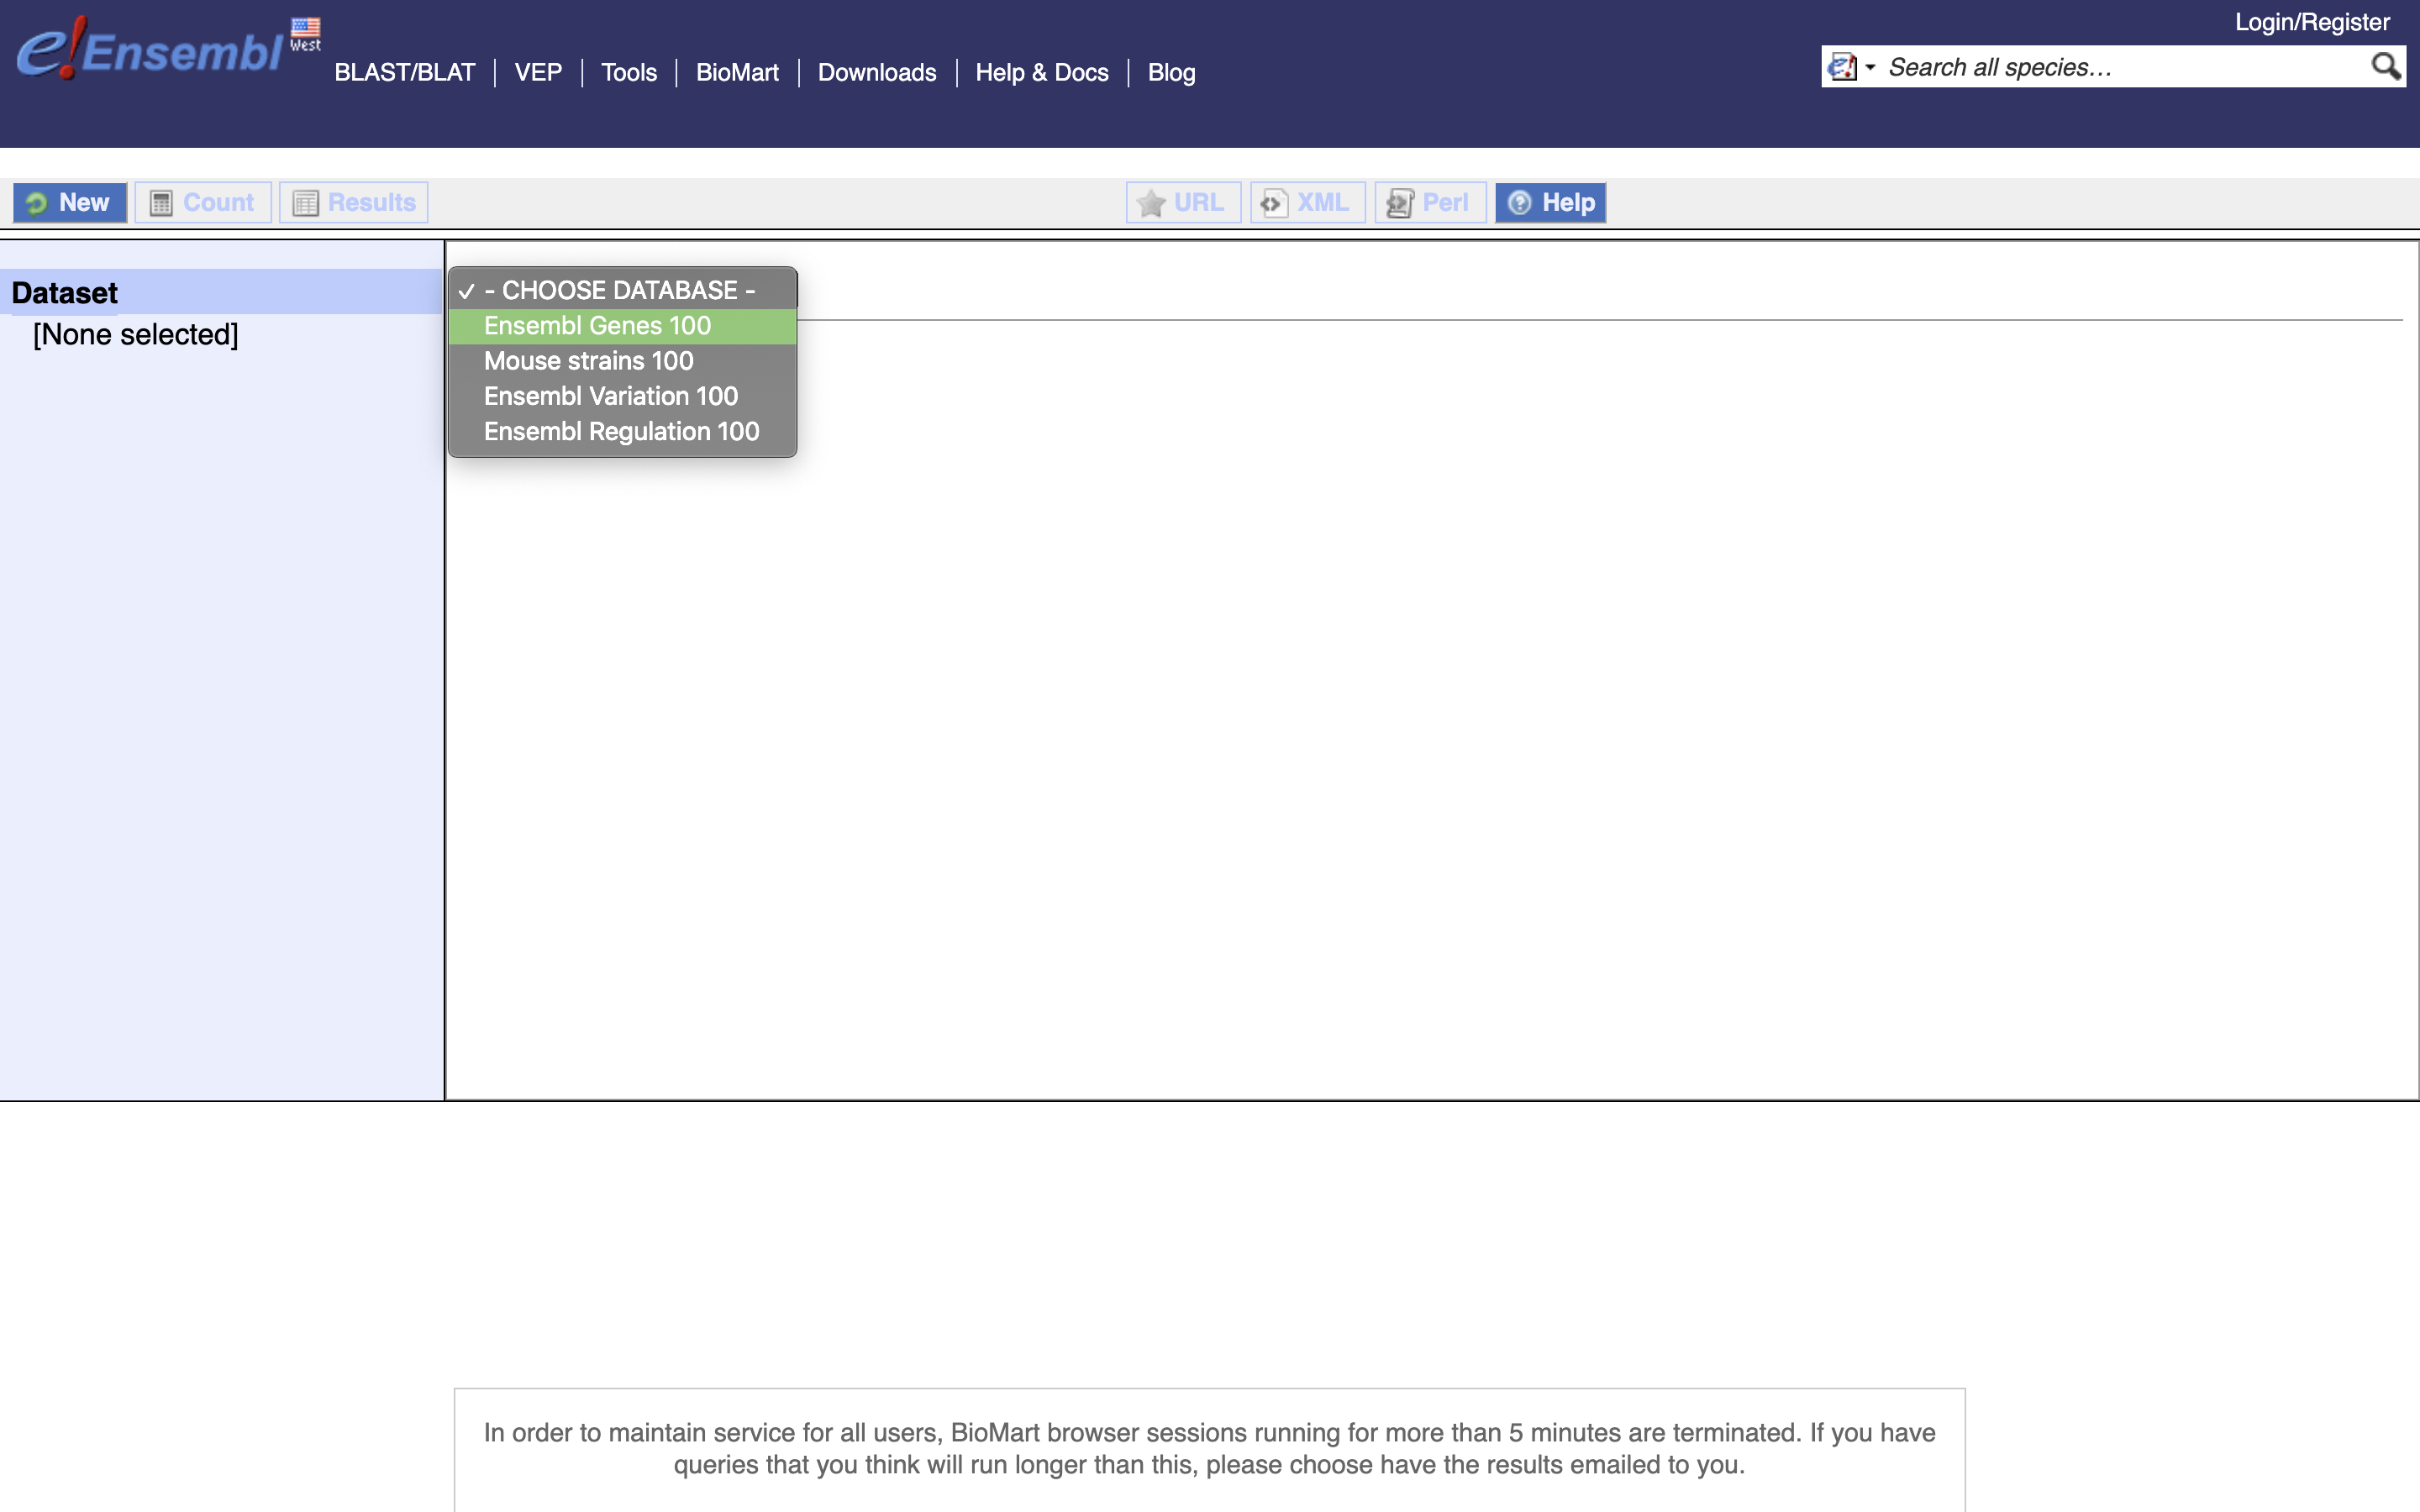This screenshot has width=2420, height=1512.
Task: Open the Results button
Action: tap(354, 203)
